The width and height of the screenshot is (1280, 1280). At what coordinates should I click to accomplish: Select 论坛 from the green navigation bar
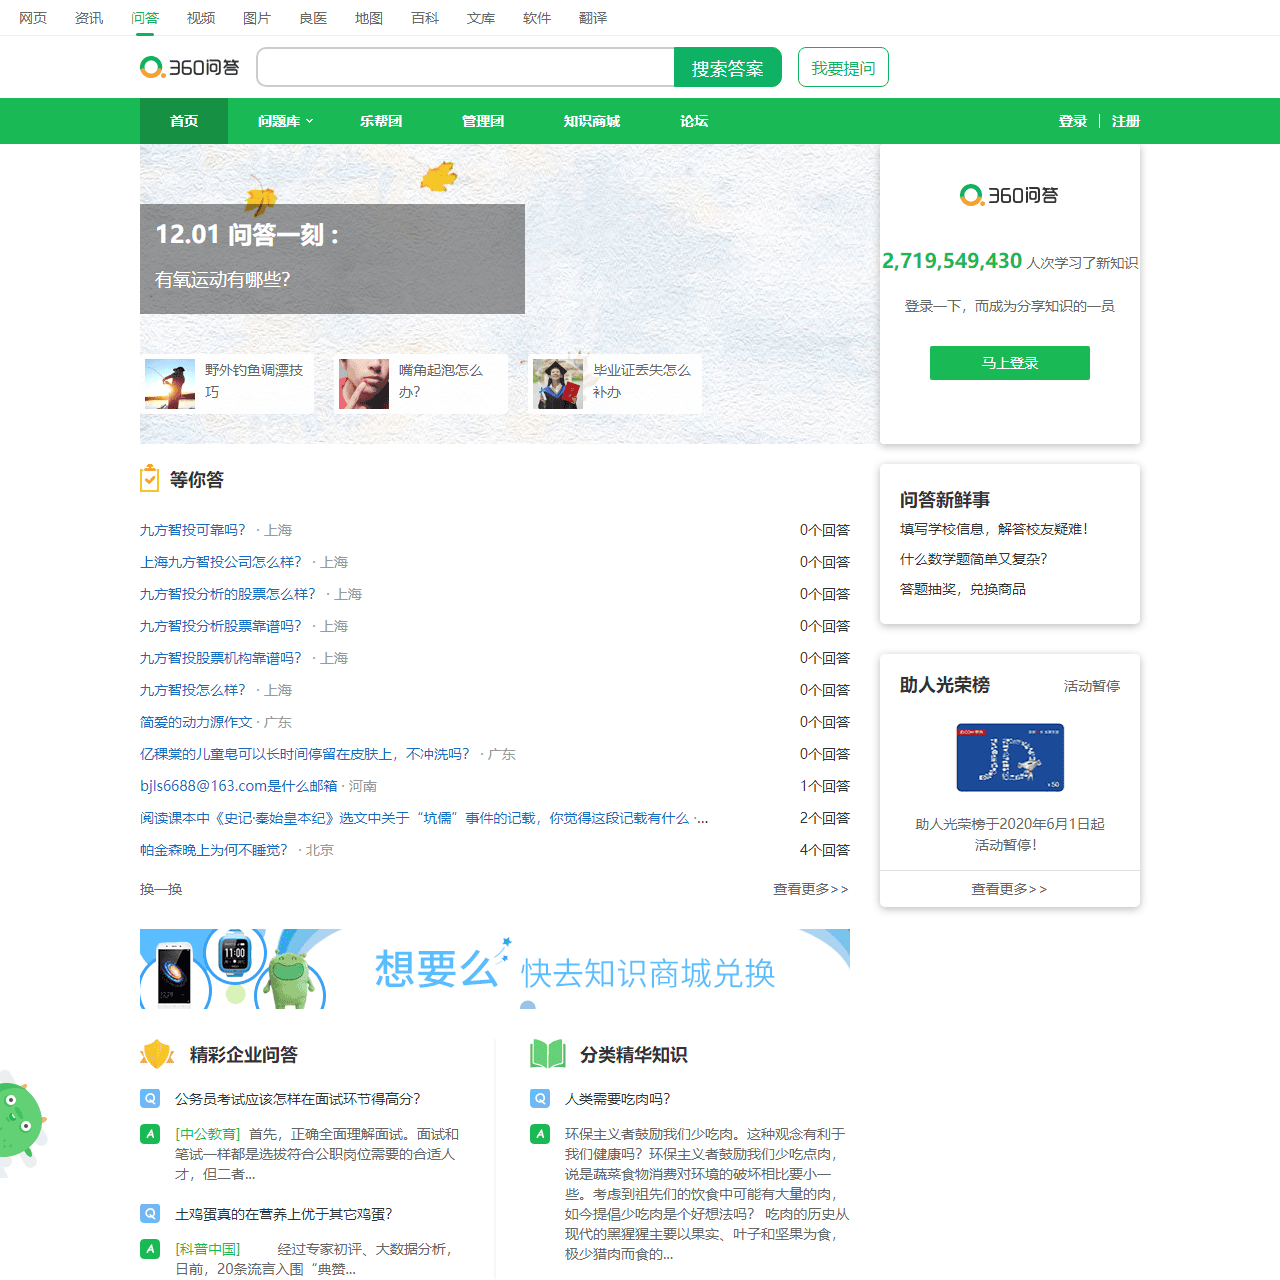pos(693,121)
